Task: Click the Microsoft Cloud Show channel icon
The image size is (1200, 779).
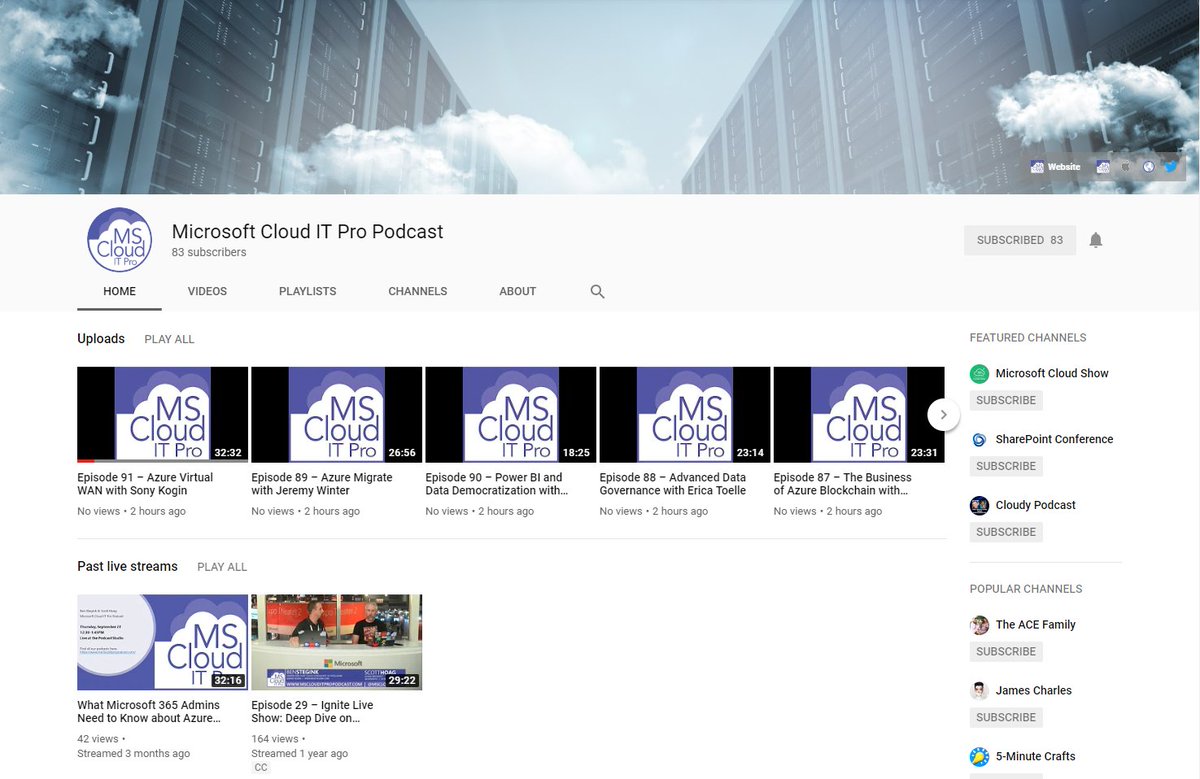Action: 978,373
